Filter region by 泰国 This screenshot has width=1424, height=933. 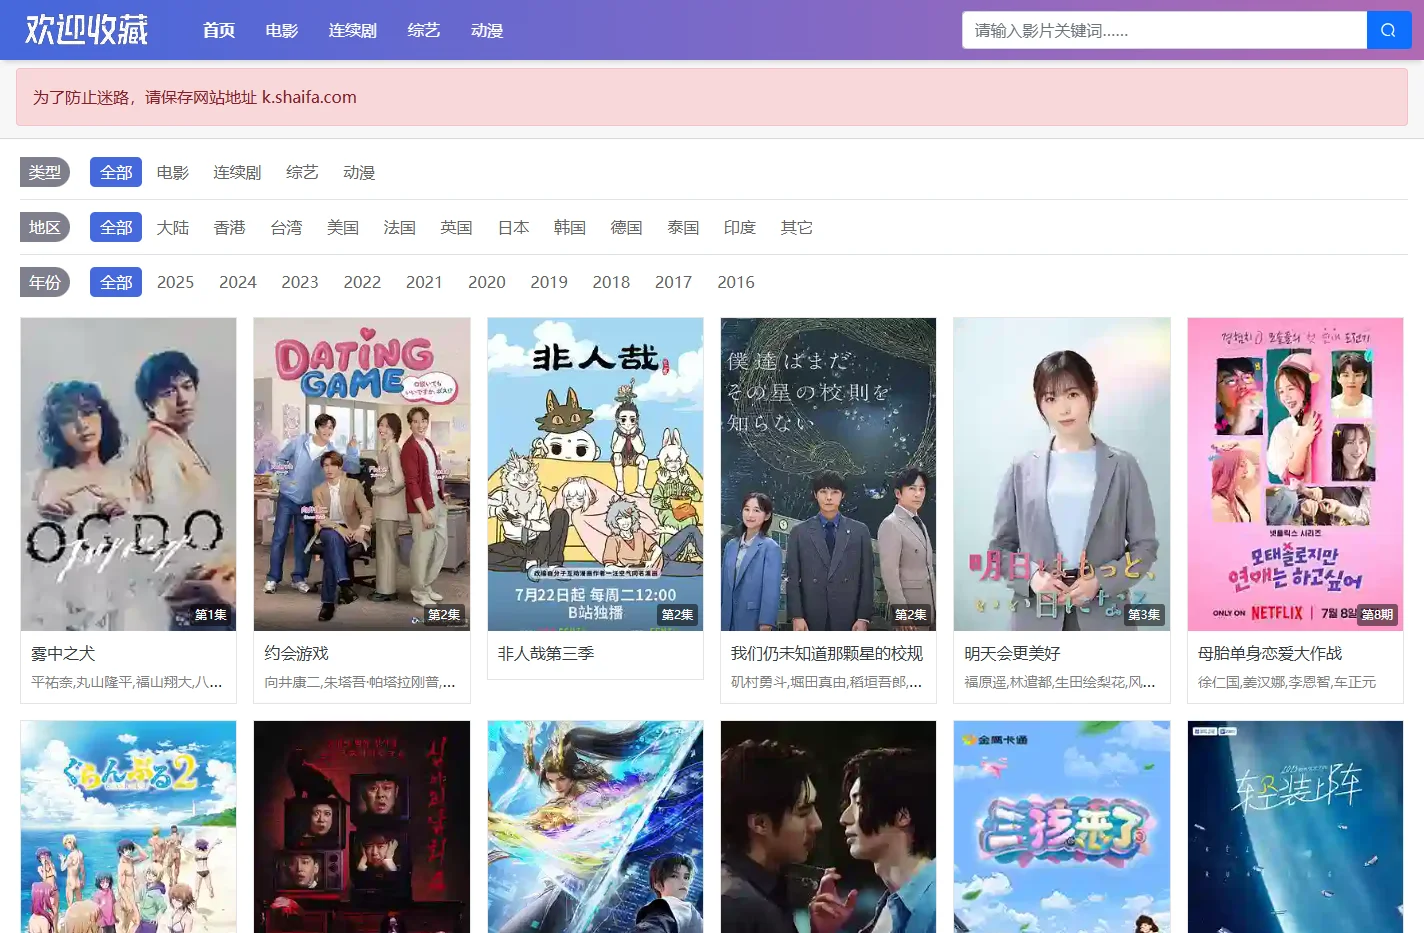[x=683, y=227]
